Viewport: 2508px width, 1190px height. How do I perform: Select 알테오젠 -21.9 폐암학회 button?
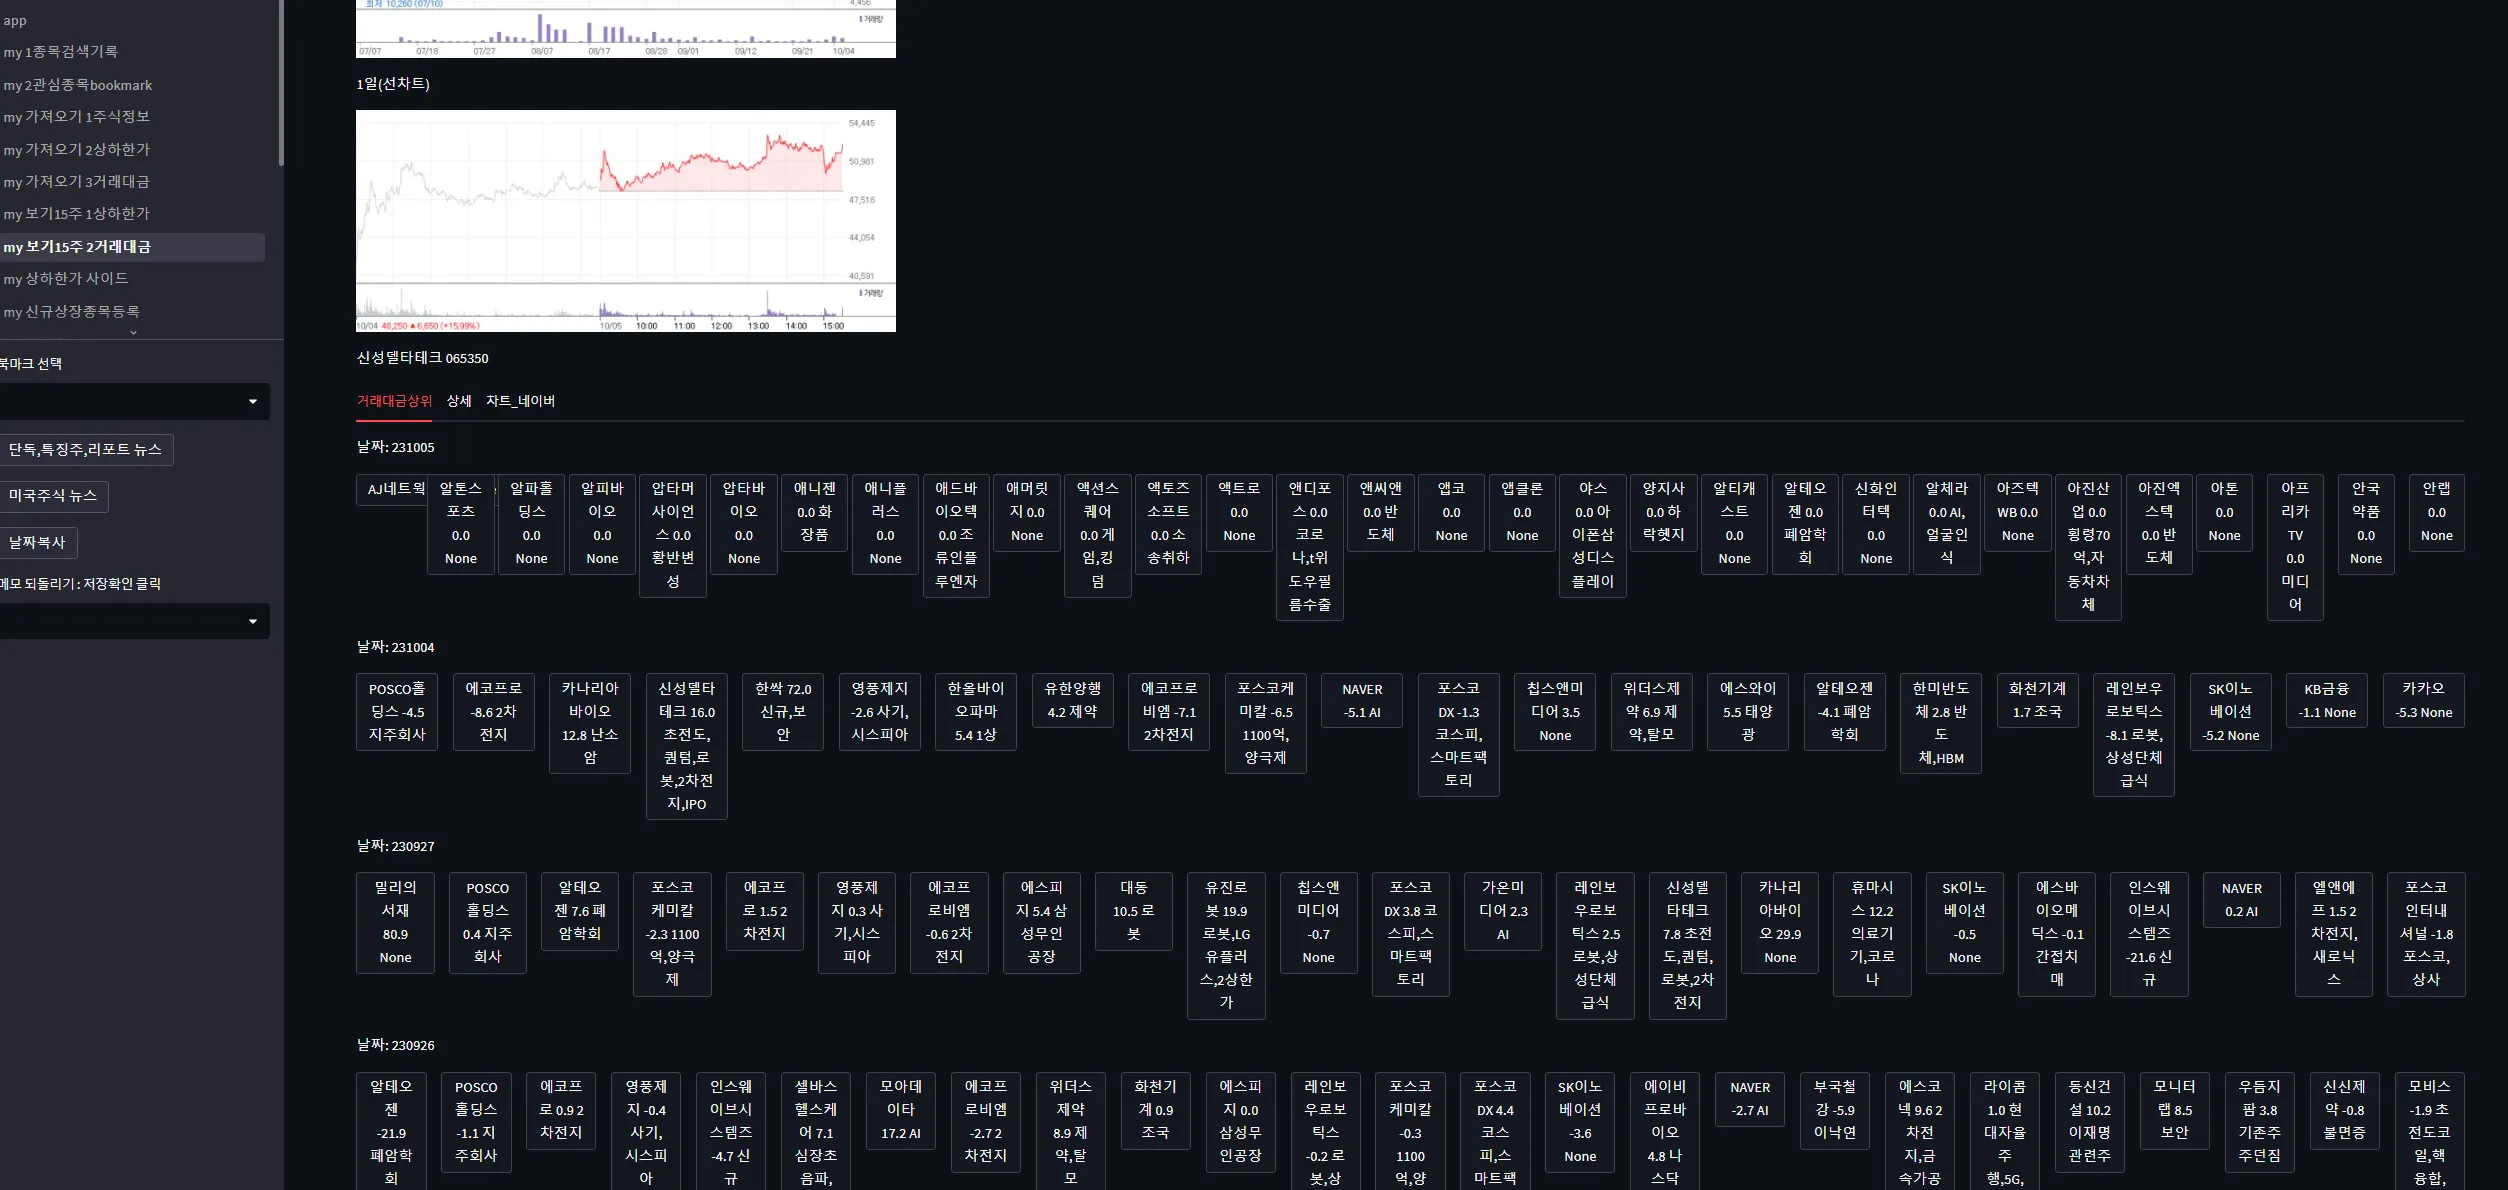(x=391, y=1131)
